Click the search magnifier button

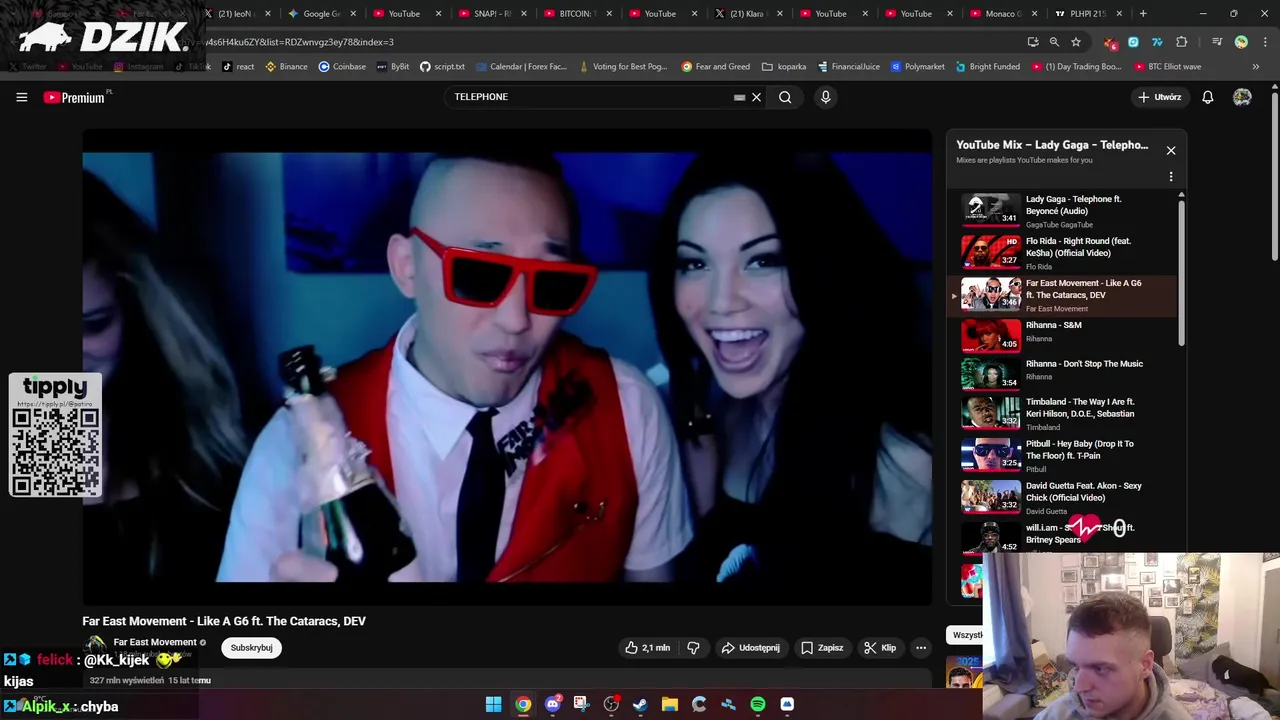(785, 97)
